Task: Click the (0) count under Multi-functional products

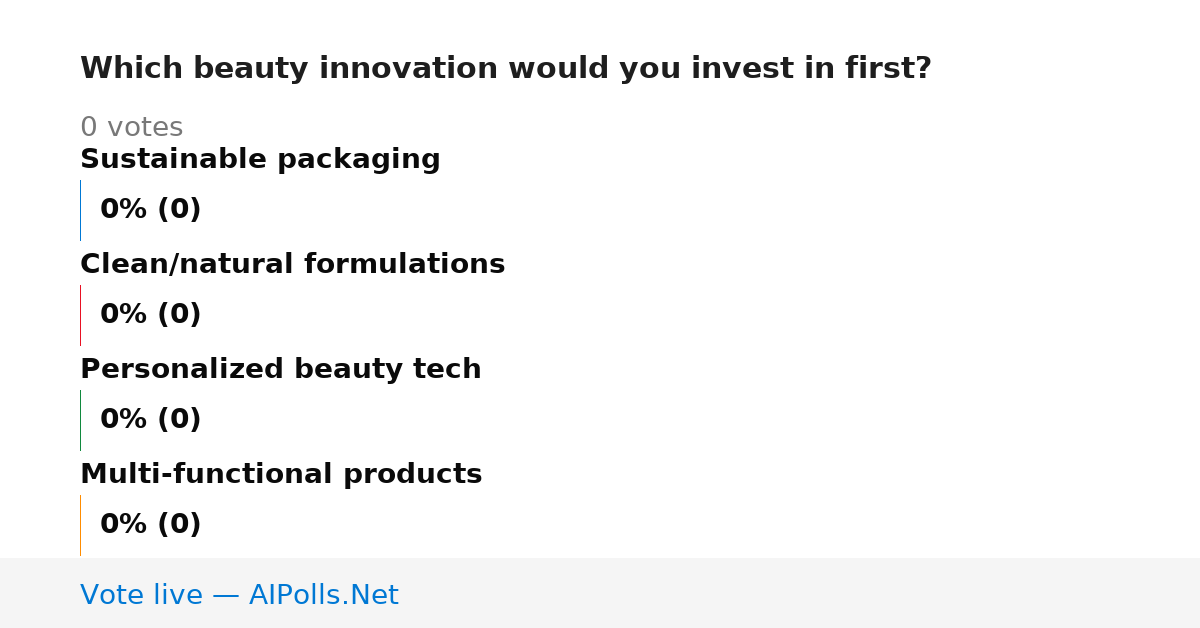Action: [179, 525]
